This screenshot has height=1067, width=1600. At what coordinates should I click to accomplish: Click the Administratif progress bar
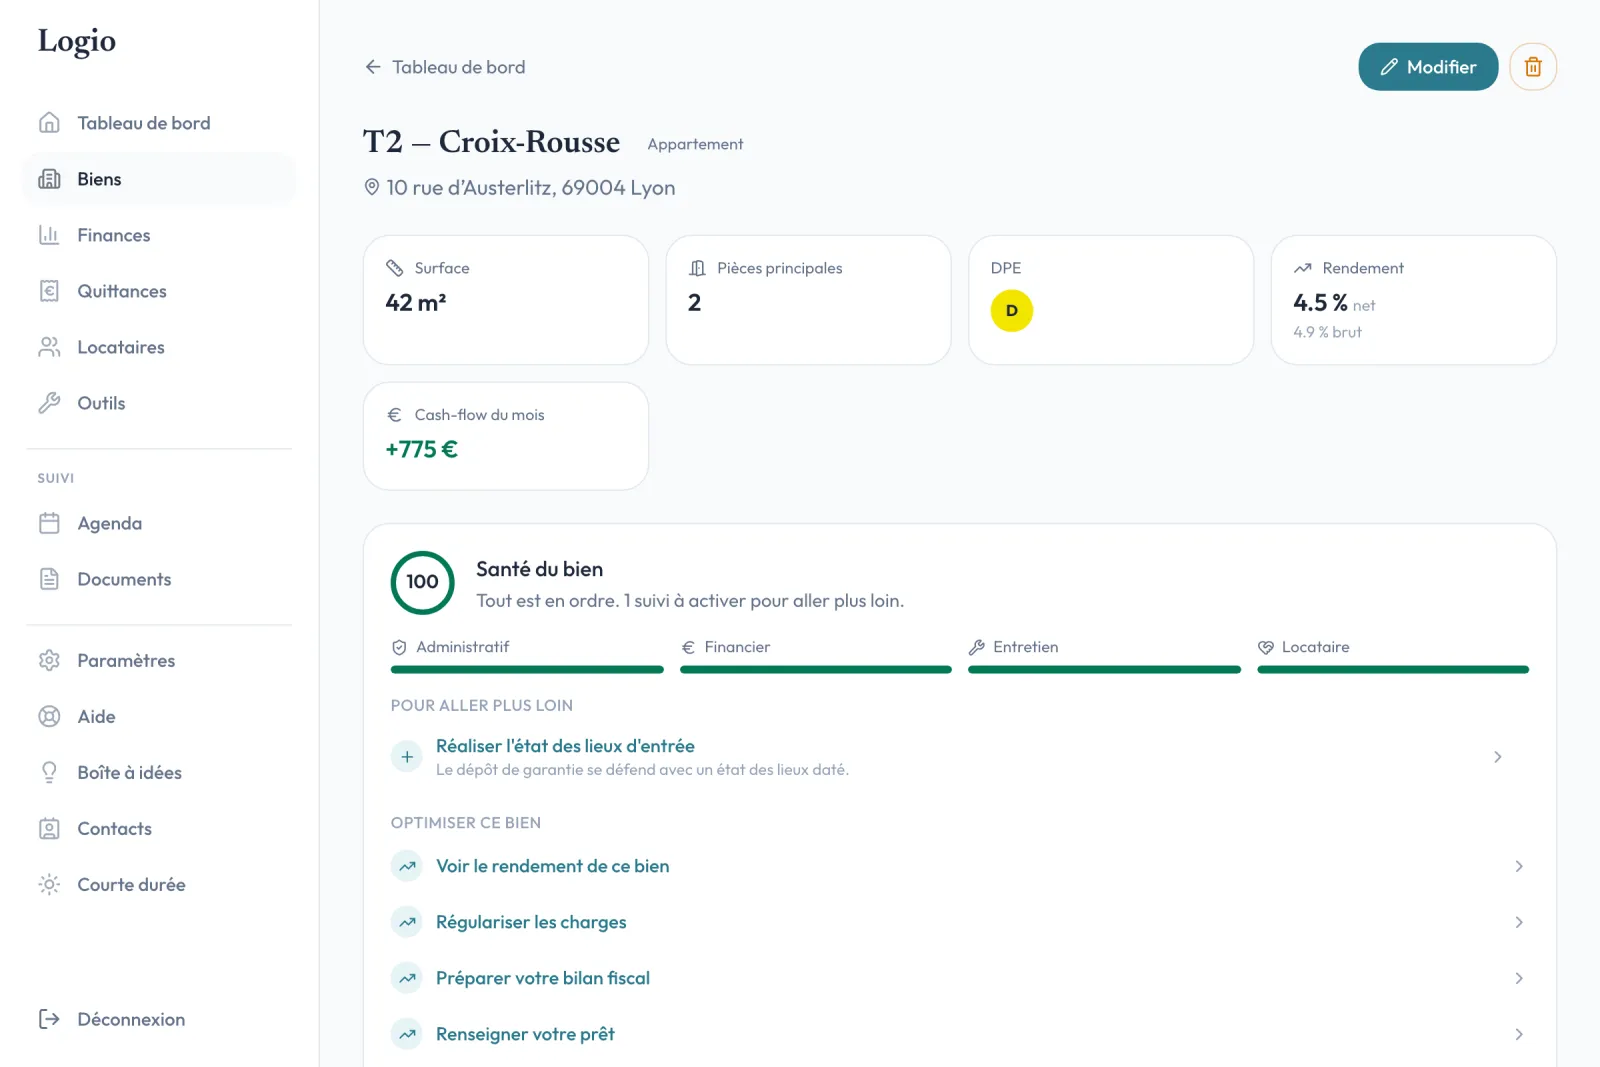point(527,670)
